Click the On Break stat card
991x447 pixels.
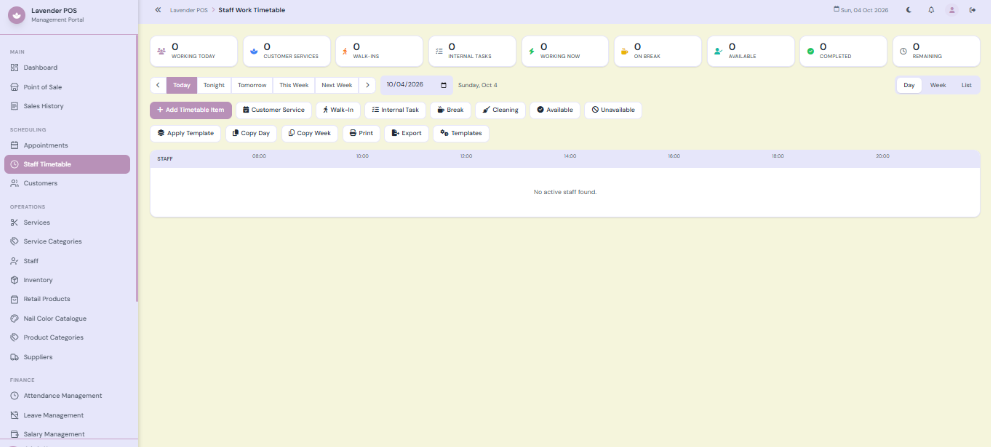(x=658, y=51)
